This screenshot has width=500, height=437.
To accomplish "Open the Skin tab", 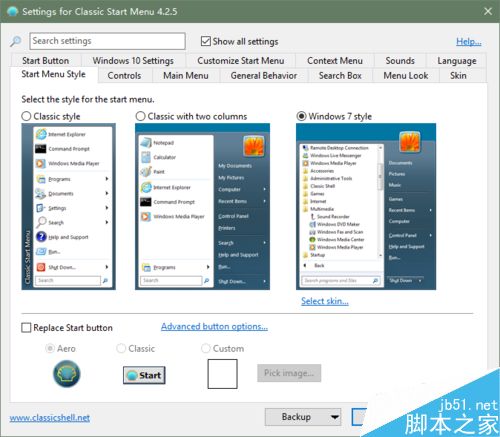I will click(458, 76).
